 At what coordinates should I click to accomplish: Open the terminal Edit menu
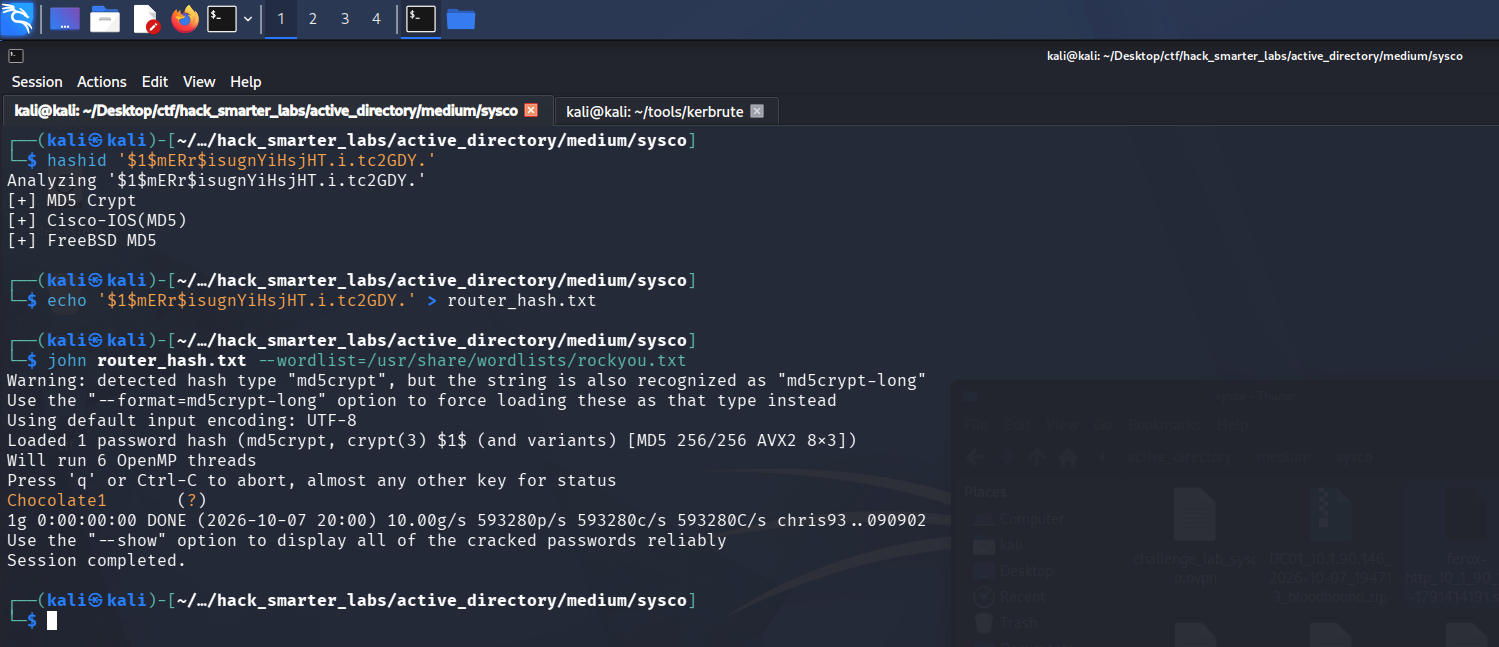click(x=155, y=82)
